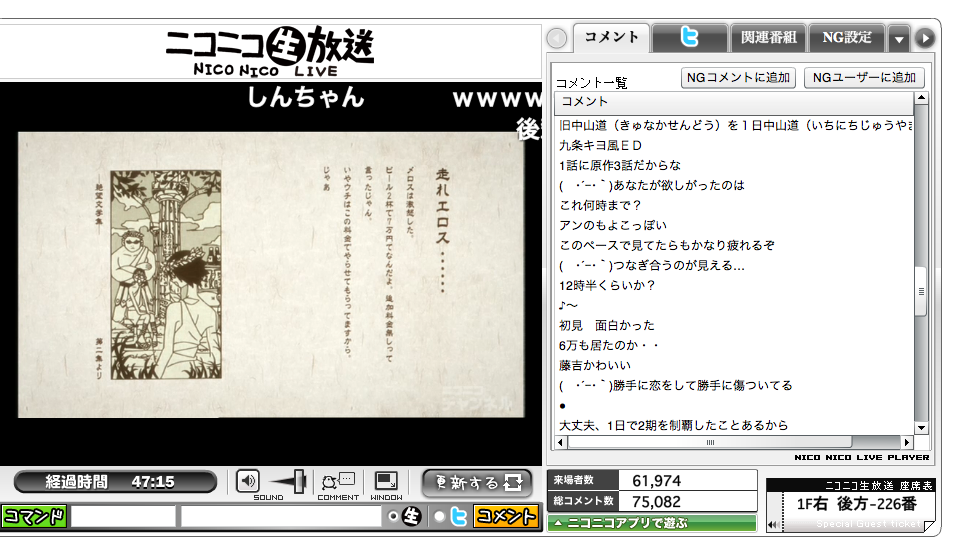
Task: Click the seat ticket back arrow icon
Action: point(774,524)
